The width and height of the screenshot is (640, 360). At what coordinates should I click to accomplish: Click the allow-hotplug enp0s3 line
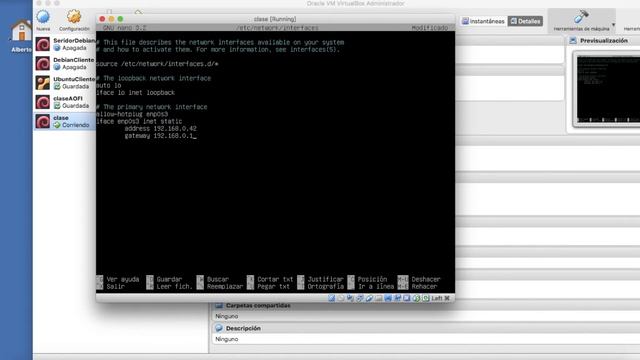(x=132, y=114)
